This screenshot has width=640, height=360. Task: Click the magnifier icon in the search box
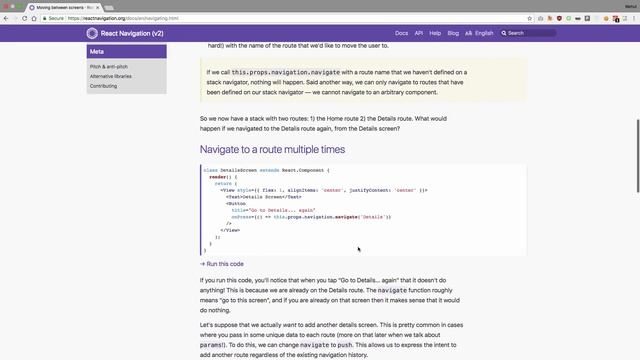tap(504, 33)
